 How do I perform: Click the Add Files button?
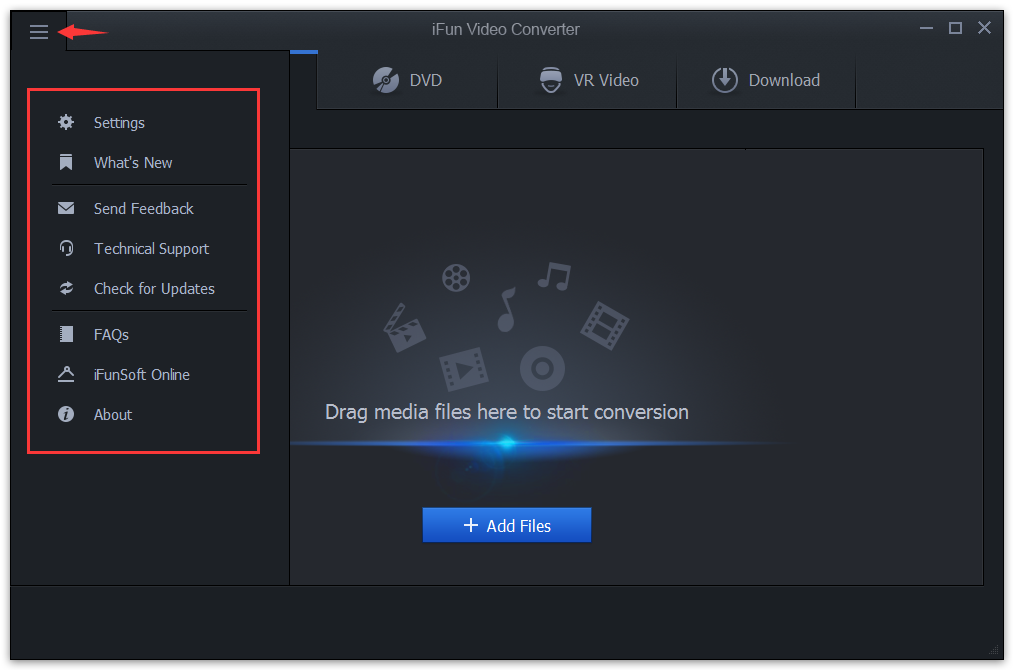(x=507, y=525)
